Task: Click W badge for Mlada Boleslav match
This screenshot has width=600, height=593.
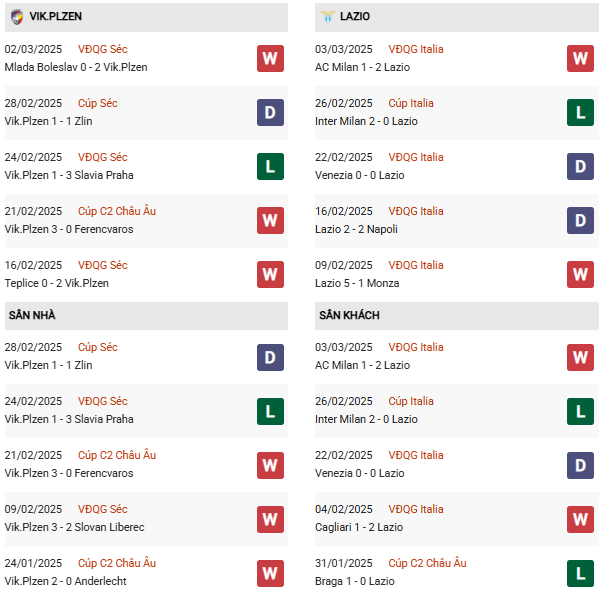Action: point(270,58)
